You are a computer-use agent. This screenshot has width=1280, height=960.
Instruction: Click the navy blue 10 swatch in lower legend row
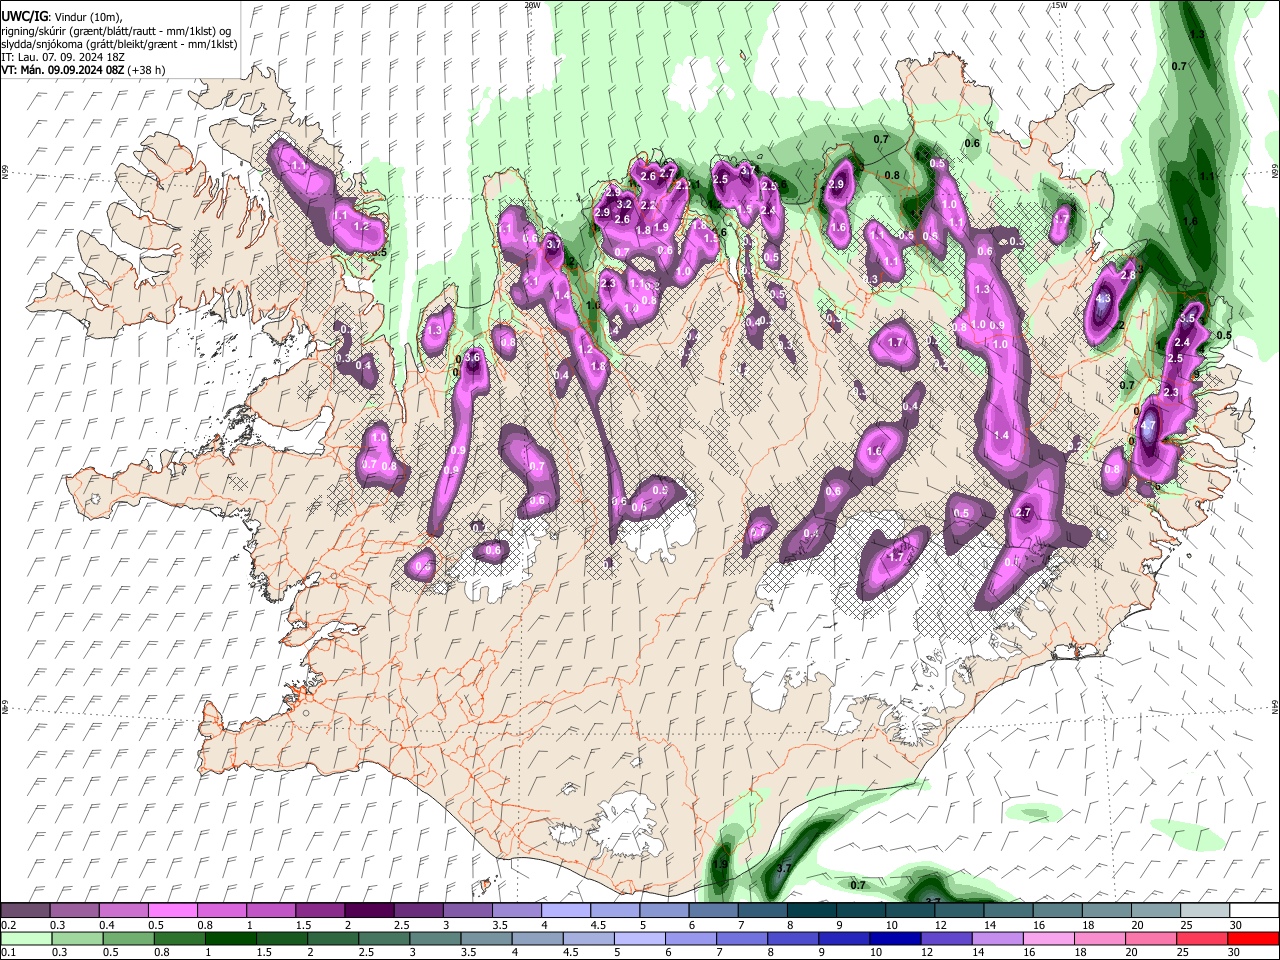pyautogui.click(x=896, y=938)
